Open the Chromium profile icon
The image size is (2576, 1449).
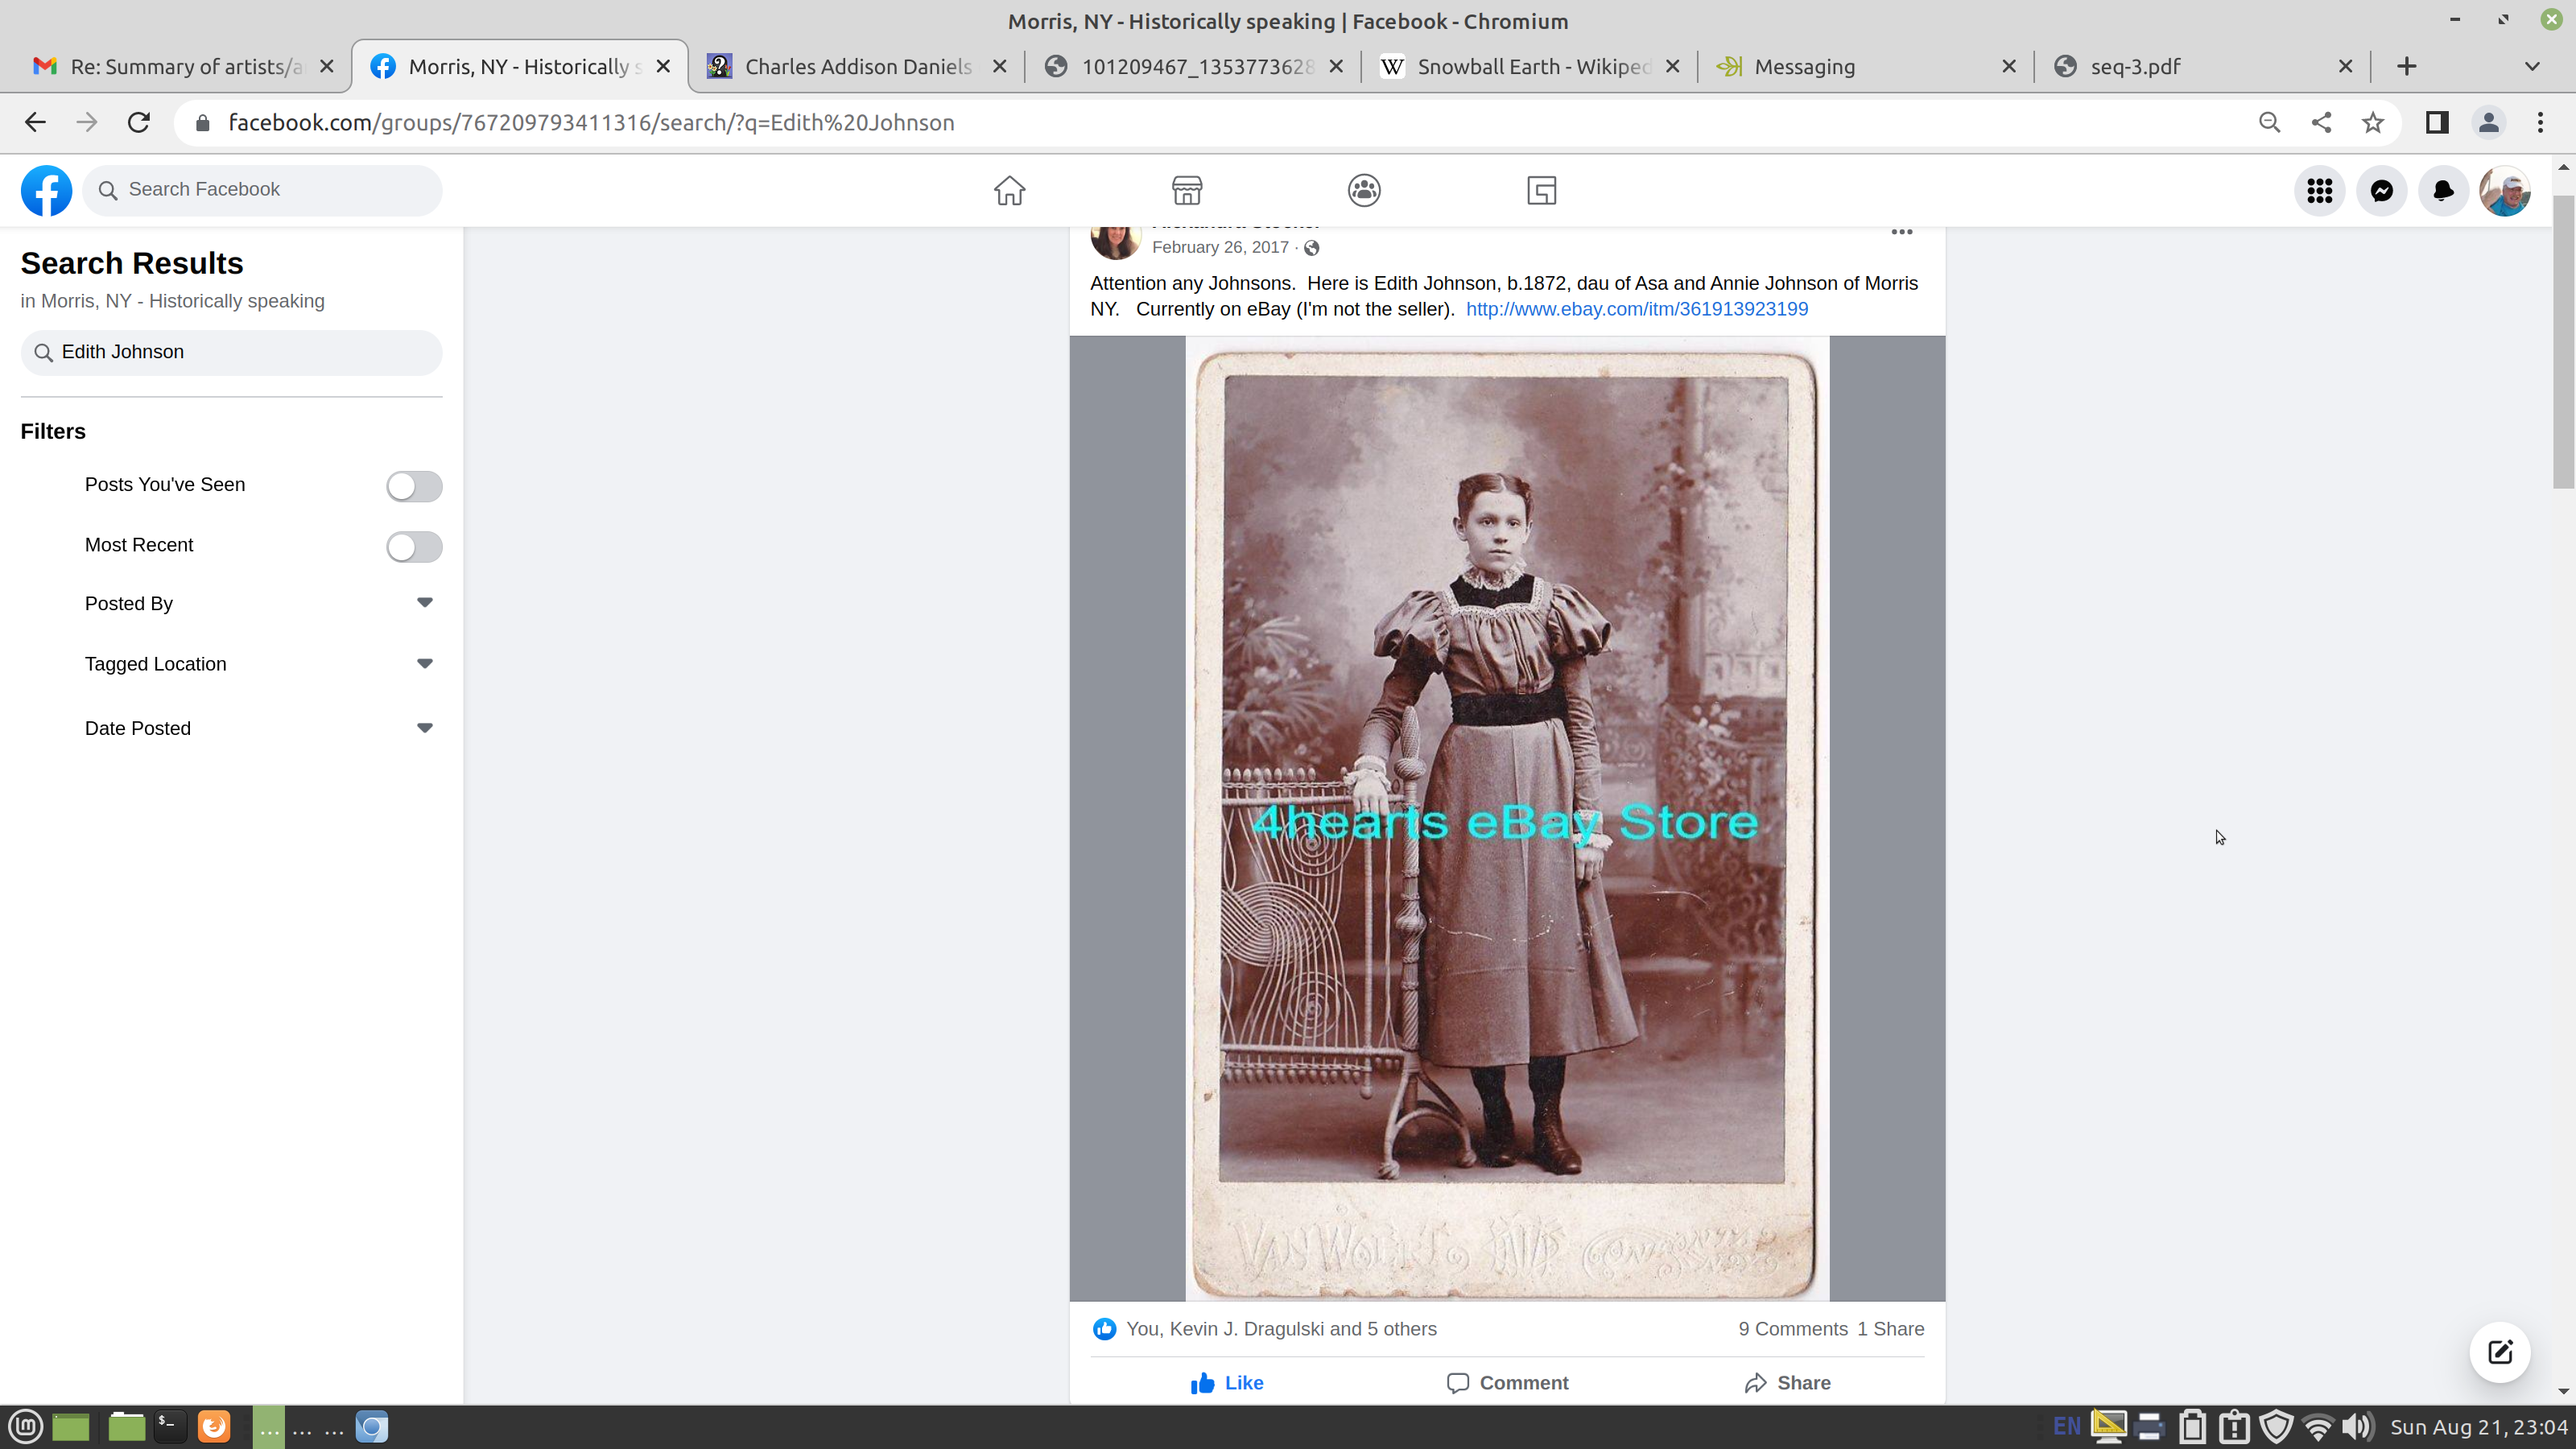click(2489, 122)
